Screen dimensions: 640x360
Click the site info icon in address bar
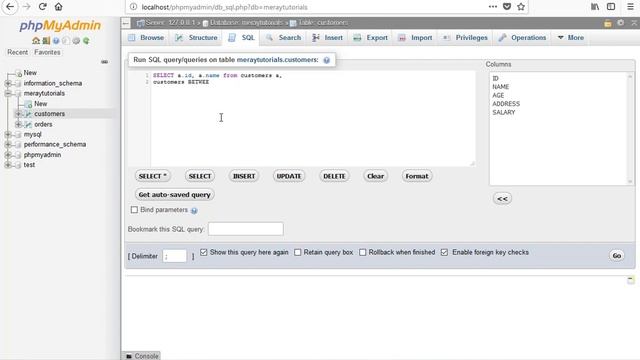133,7
